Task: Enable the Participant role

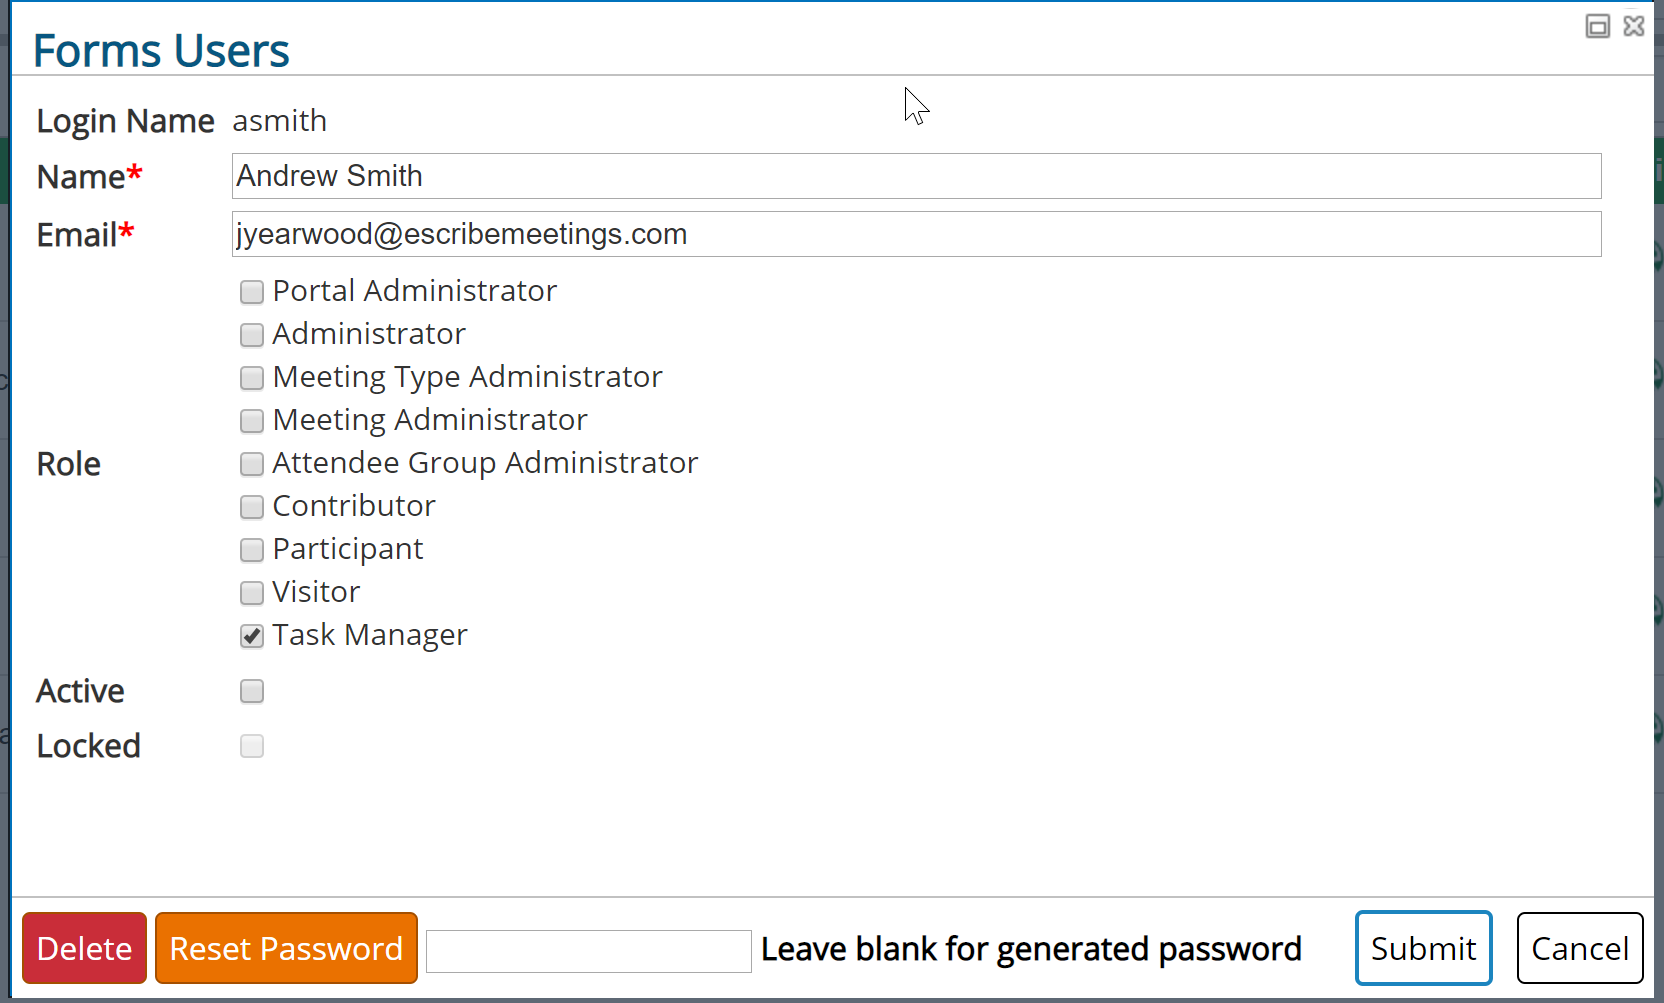Action: click(x=251, y=550)
